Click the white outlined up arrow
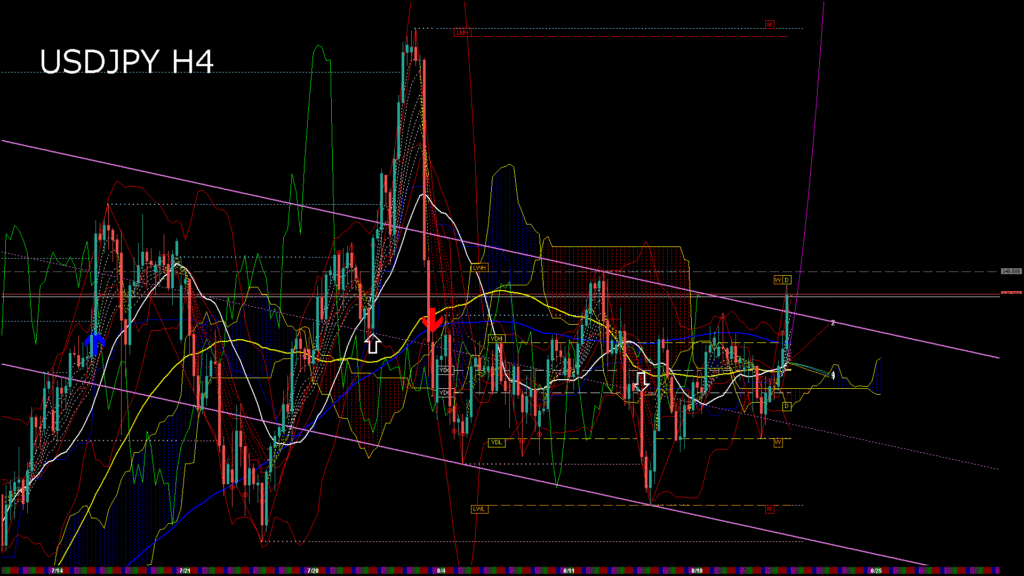Image resolution: width=1024 pixels, height=576 pixels. pos(372,345)
